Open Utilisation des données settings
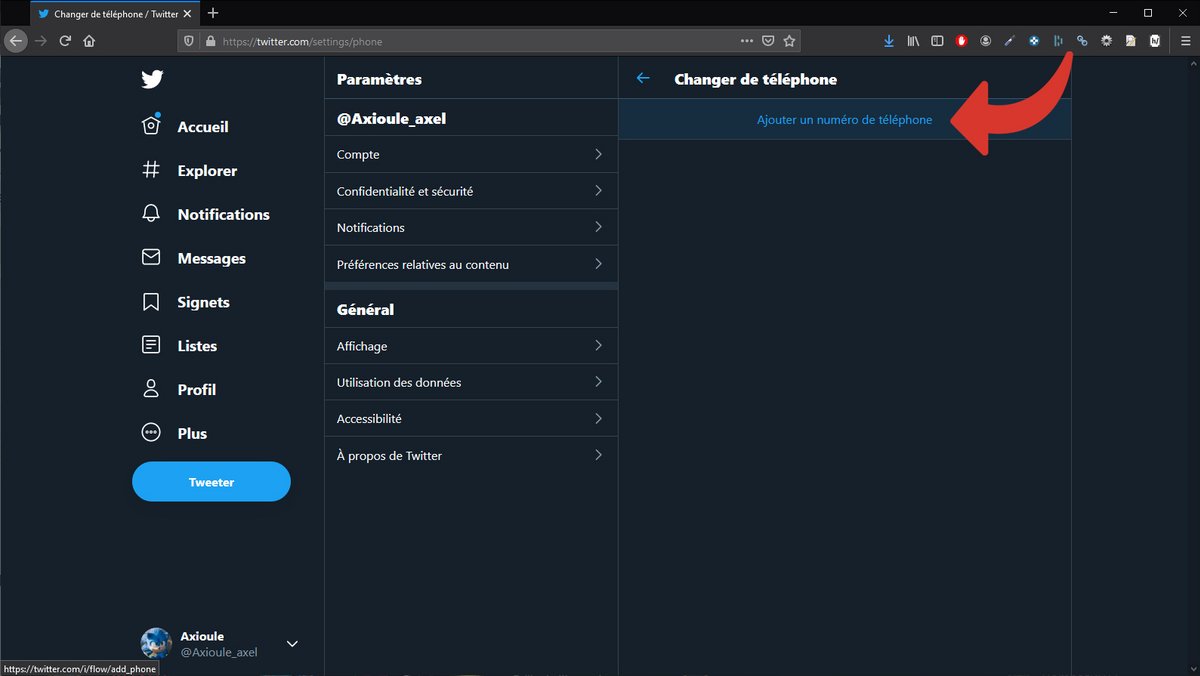This screenshot has height=676, width=1200. click(x=471, y=382)
